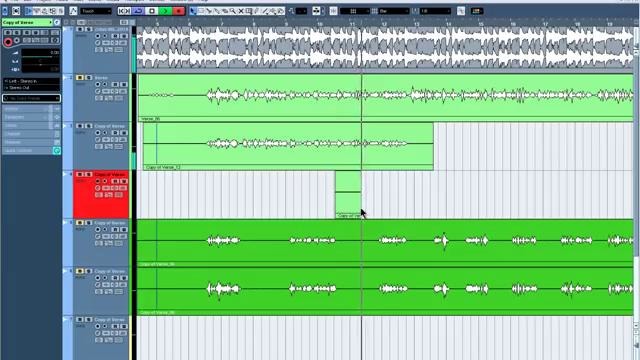The width and height of the screenshot is (640, 360).
Task: Expand arrow on track 6 row
Action: click(x=64, y=271)
